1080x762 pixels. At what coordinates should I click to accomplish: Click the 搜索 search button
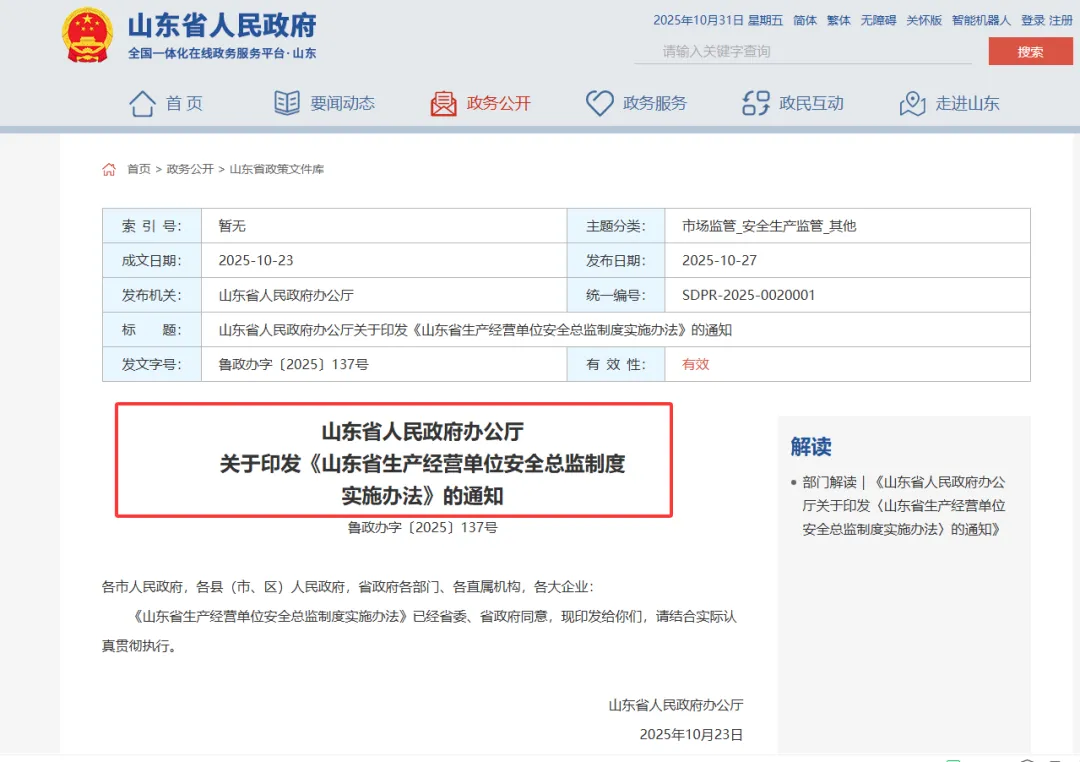pos(1030,51)
